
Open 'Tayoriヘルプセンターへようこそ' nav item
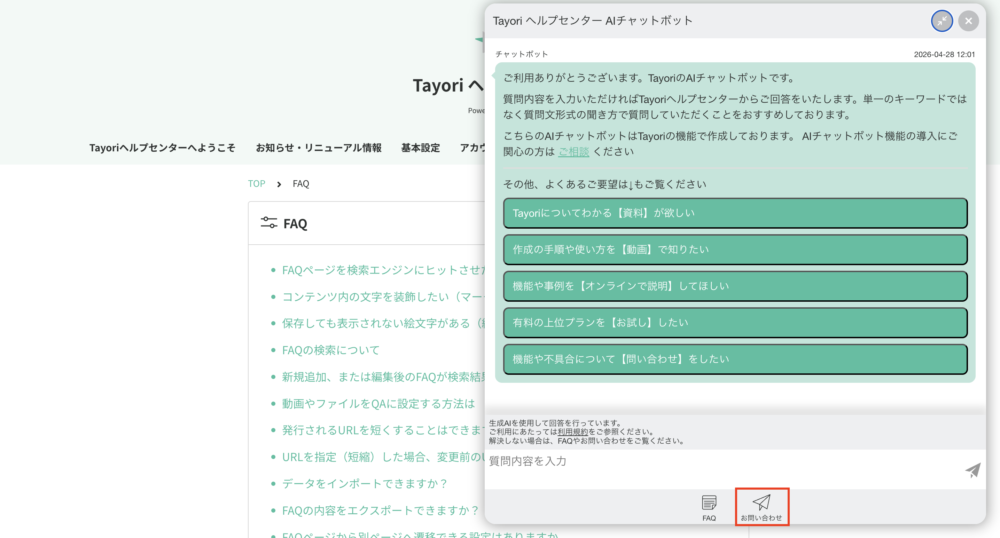coord(162,148)
